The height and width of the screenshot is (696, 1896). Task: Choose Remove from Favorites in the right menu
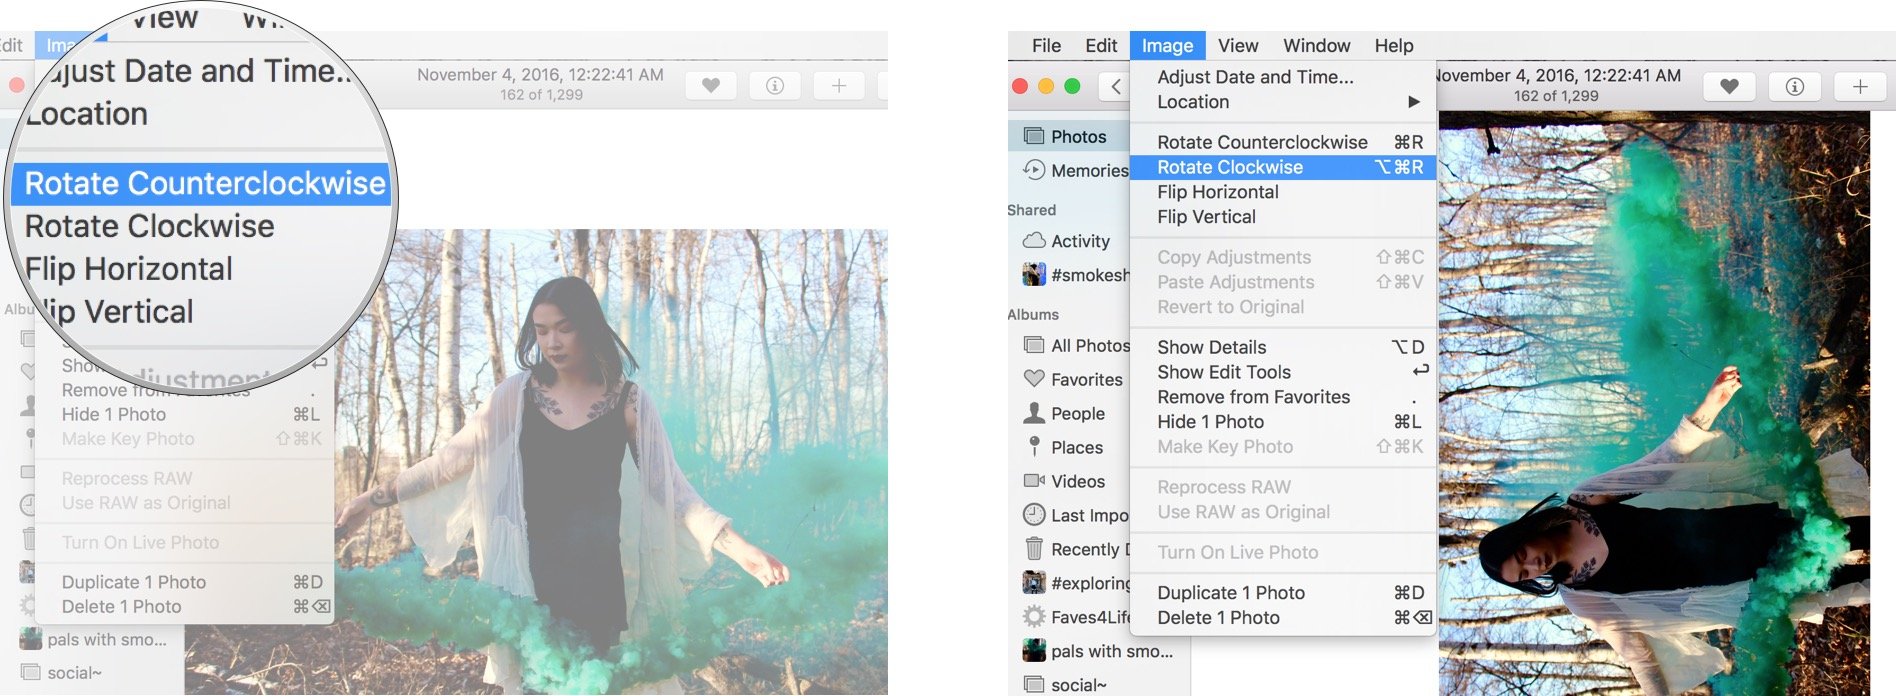[x=1253, y=397]
